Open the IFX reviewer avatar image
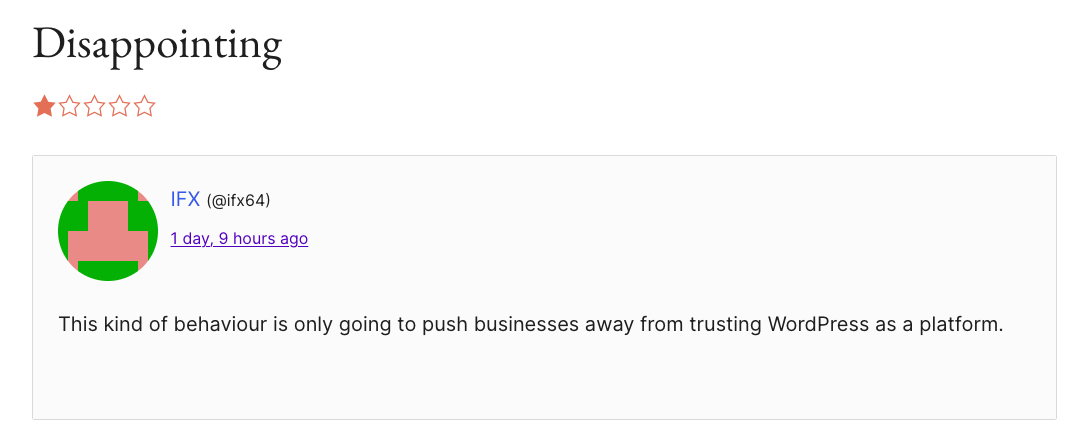The height and width of the screenshot is (437, 1088). click(x=108, y=231)
